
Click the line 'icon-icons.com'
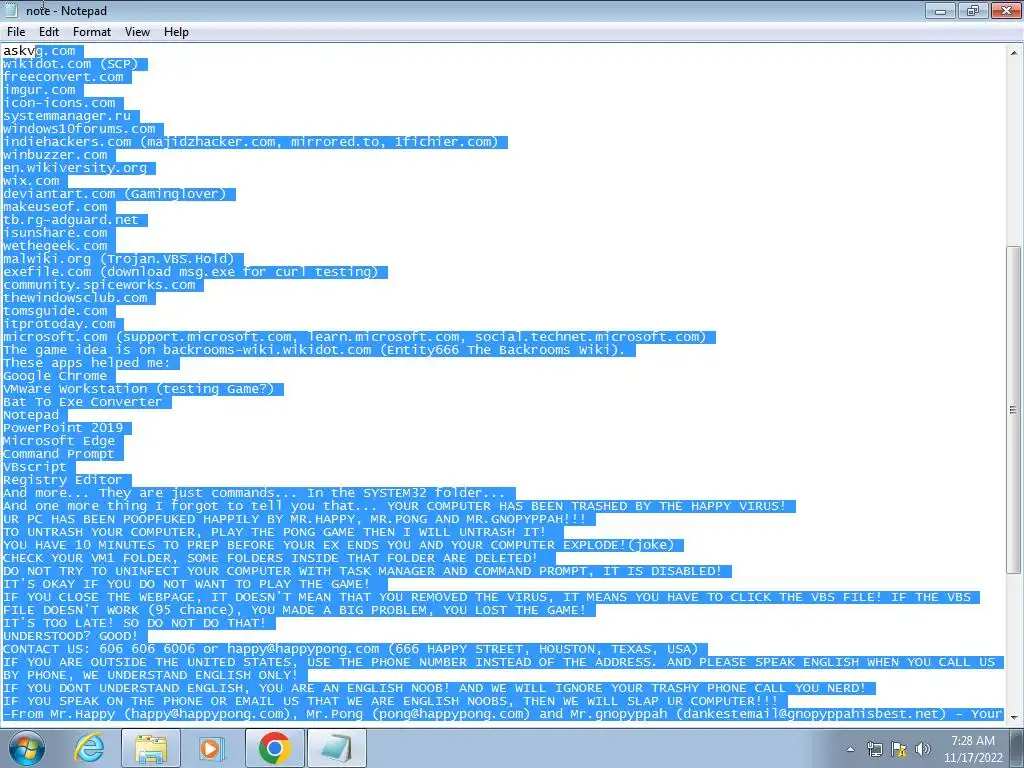click(59, 103)
